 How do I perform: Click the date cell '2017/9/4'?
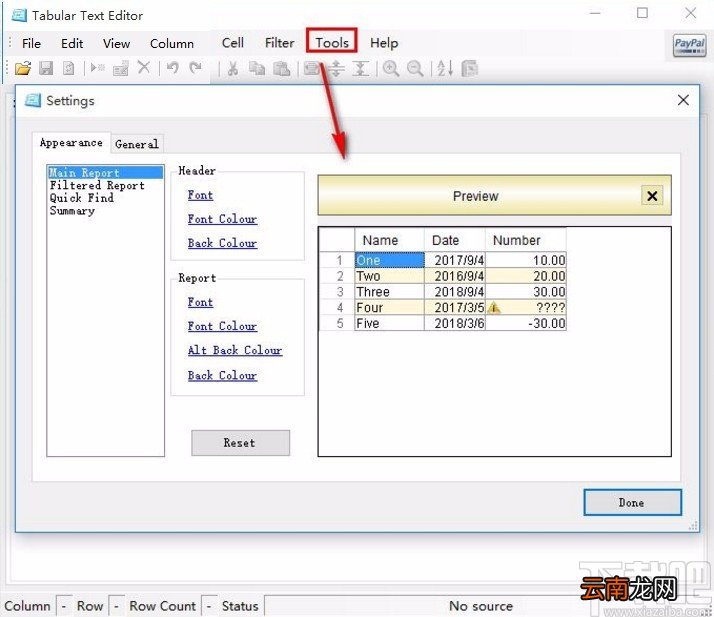tap(455, 260)
